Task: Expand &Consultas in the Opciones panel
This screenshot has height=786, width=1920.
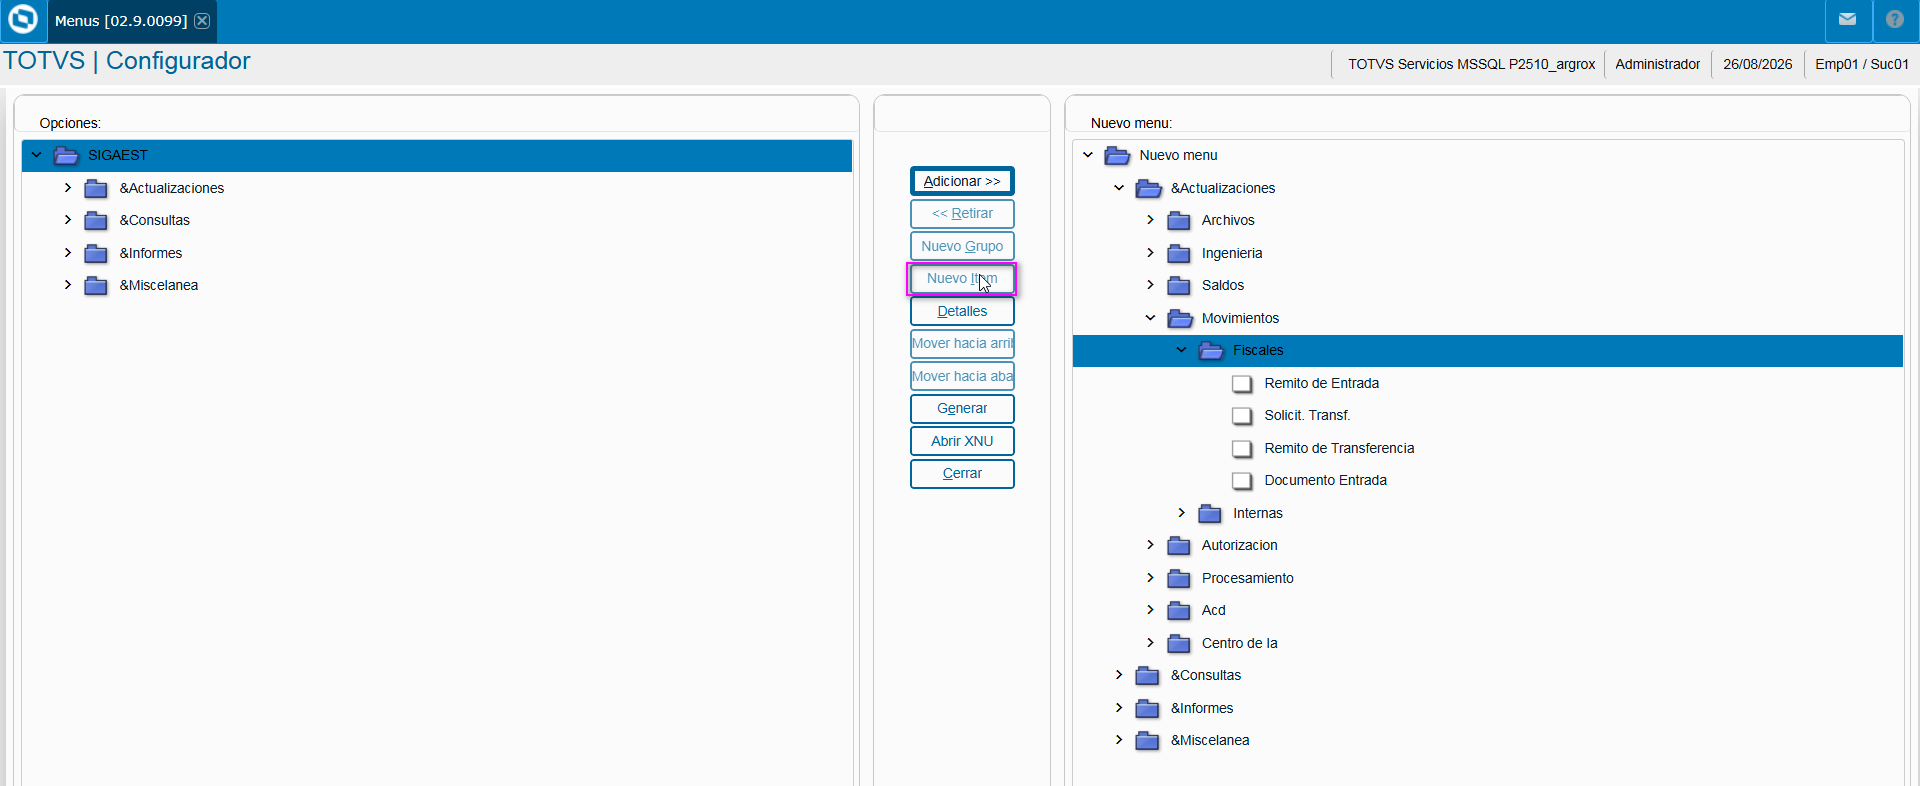Action: (x=68, y=220)
